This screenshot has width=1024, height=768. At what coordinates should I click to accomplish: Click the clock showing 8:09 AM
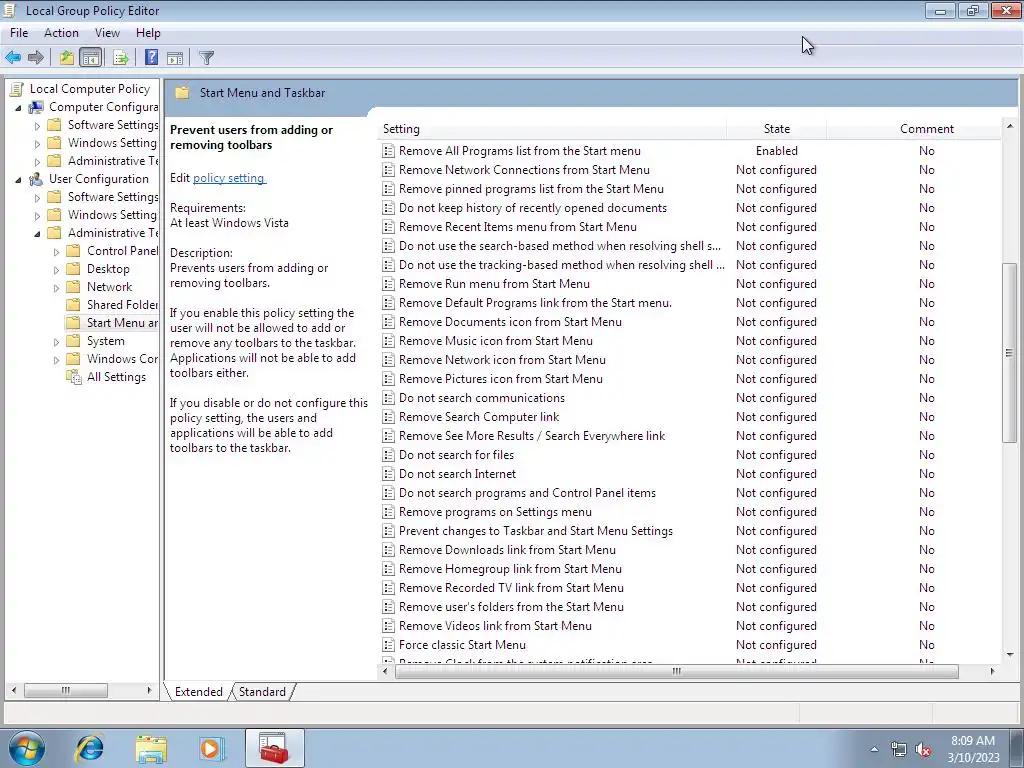pyautogui.click(x=972, y=741)
